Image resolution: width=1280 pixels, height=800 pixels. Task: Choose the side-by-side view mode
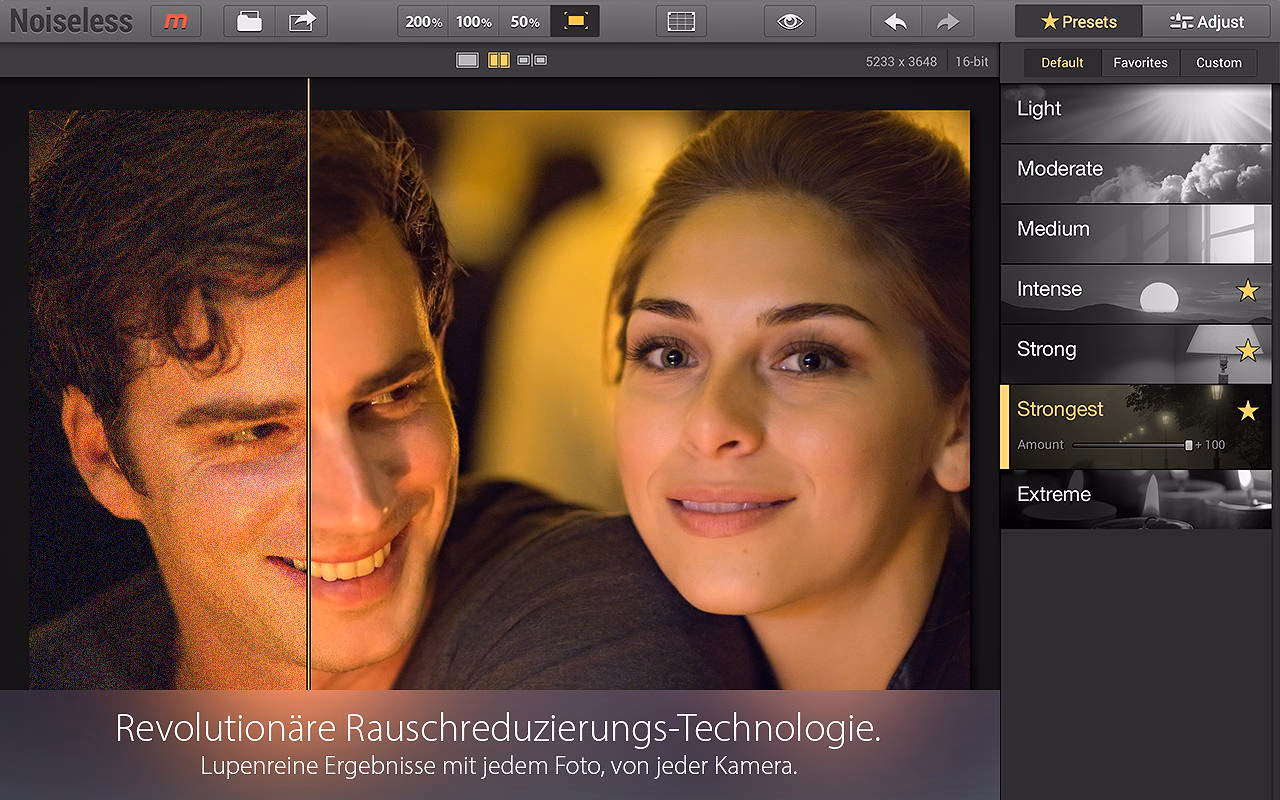[x=532, y=60]
